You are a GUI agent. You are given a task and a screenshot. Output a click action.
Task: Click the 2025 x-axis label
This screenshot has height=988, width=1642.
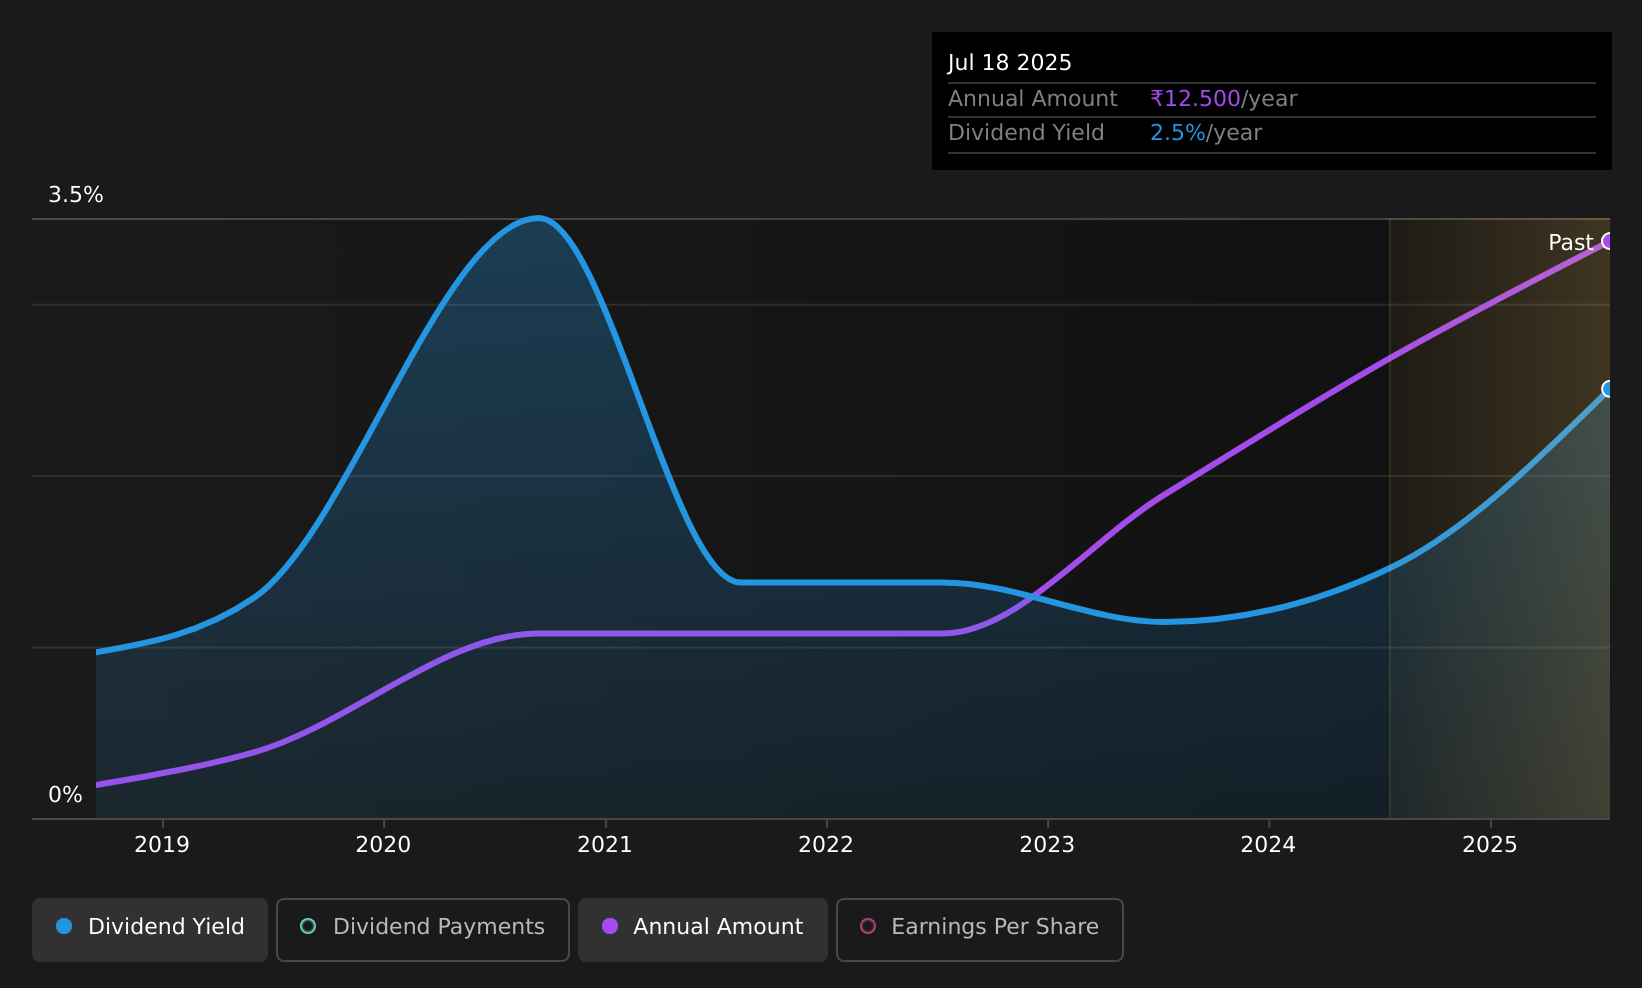coord(1490,845)
